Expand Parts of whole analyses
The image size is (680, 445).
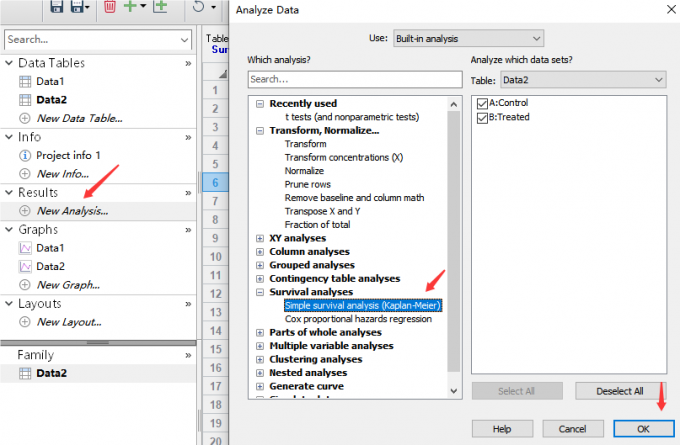pyautogui.click(x=260, y=333)
